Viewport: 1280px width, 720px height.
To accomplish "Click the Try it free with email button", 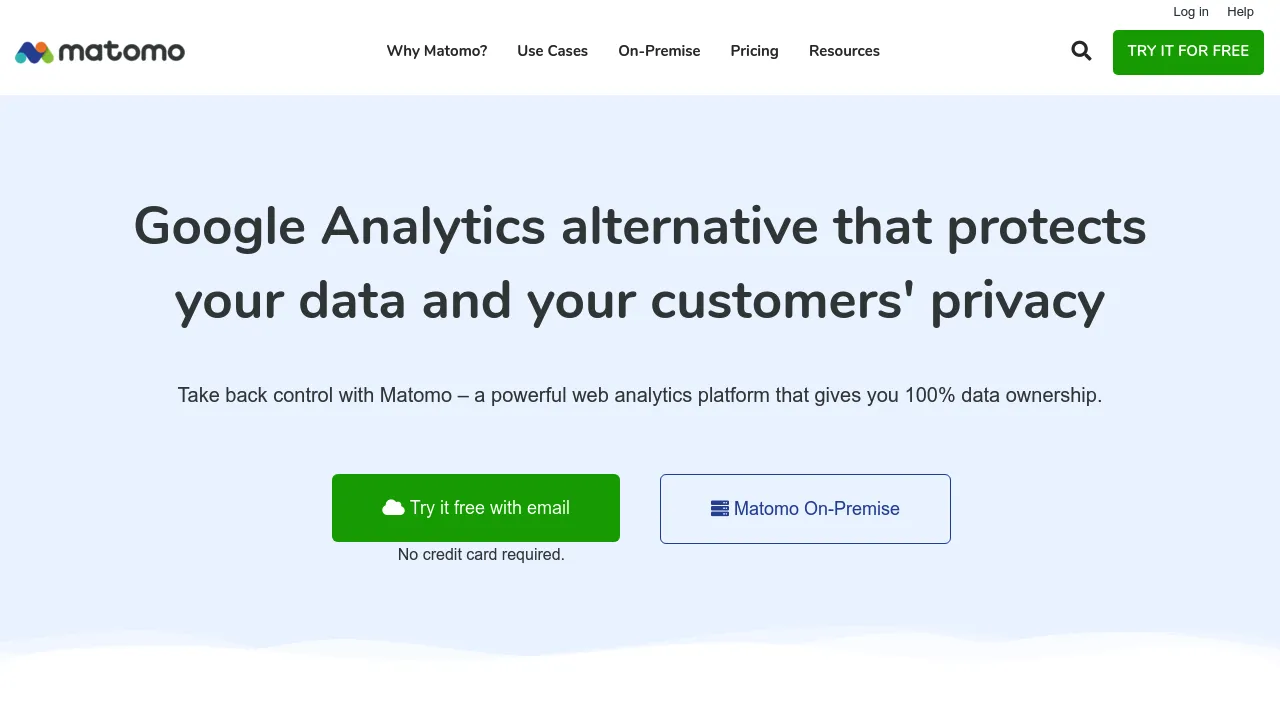I will (476, 508).
